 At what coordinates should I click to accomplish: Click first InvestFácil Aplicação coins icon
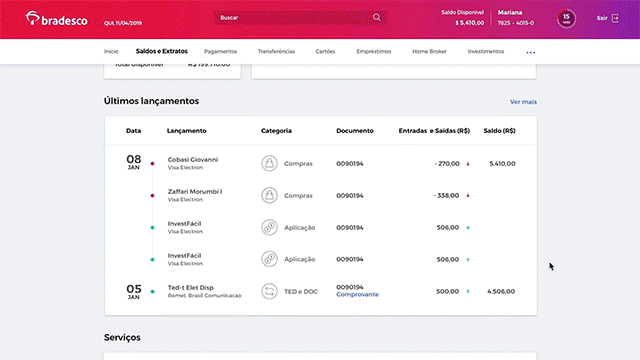click(x=269, y=227)
